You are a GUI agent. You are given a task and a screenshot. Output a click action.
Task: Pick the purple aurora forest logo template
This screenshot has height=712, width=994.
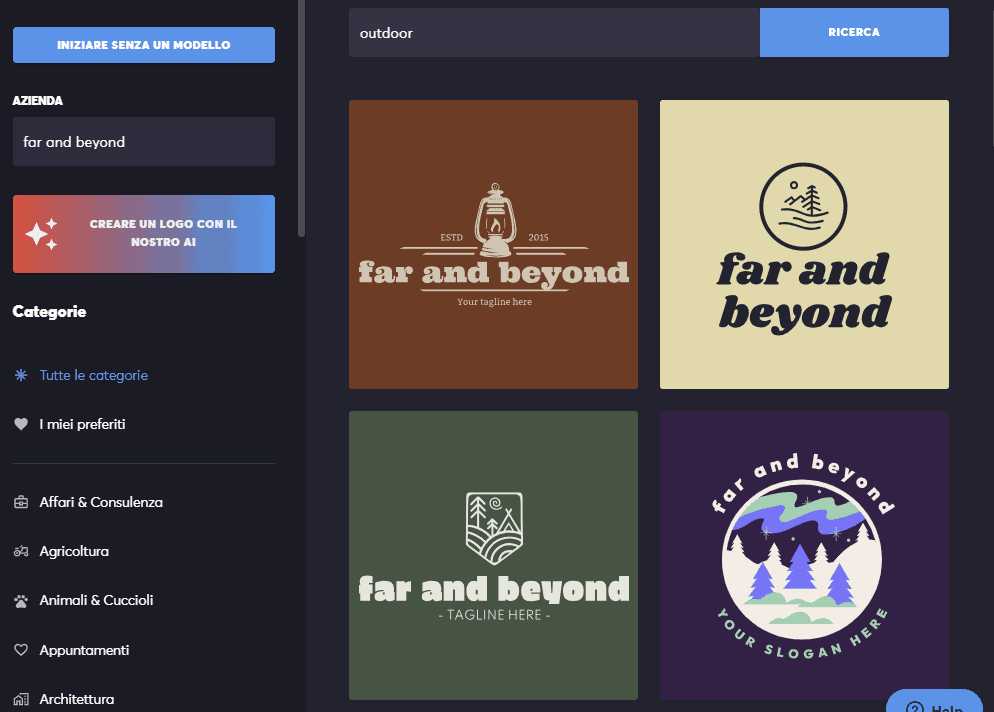(x=804, y=555)
